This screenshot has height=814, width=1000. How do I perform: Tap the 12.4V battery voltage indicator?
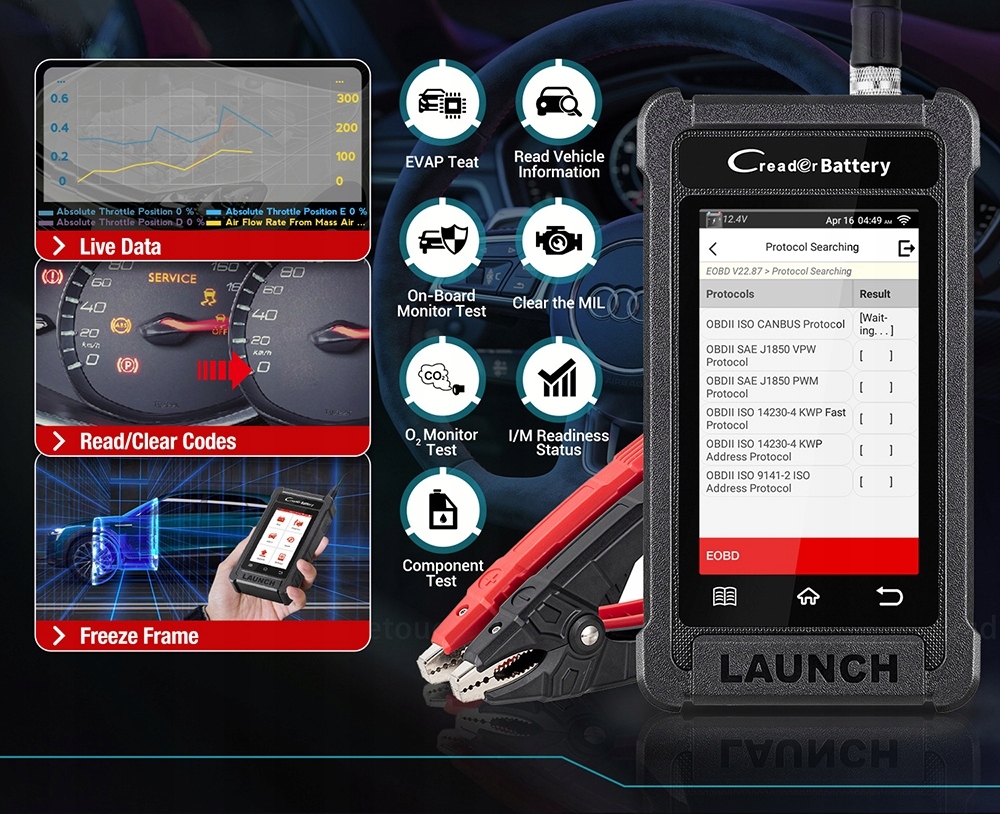click(726, 219)
